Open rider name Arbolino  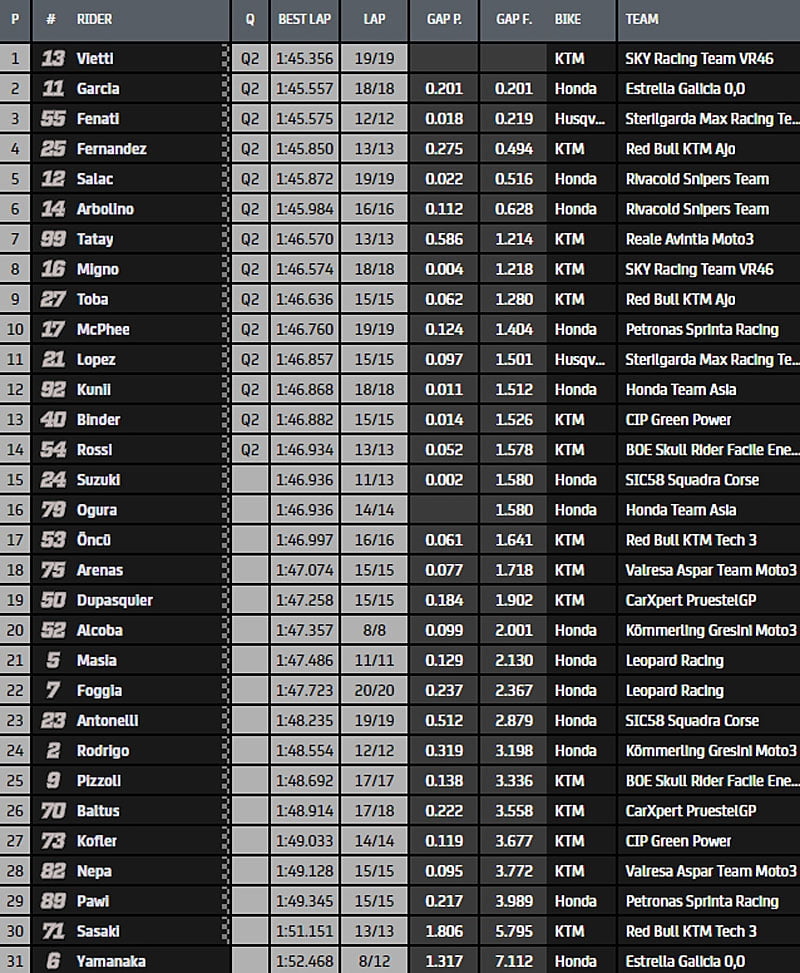tap(105, 209)
